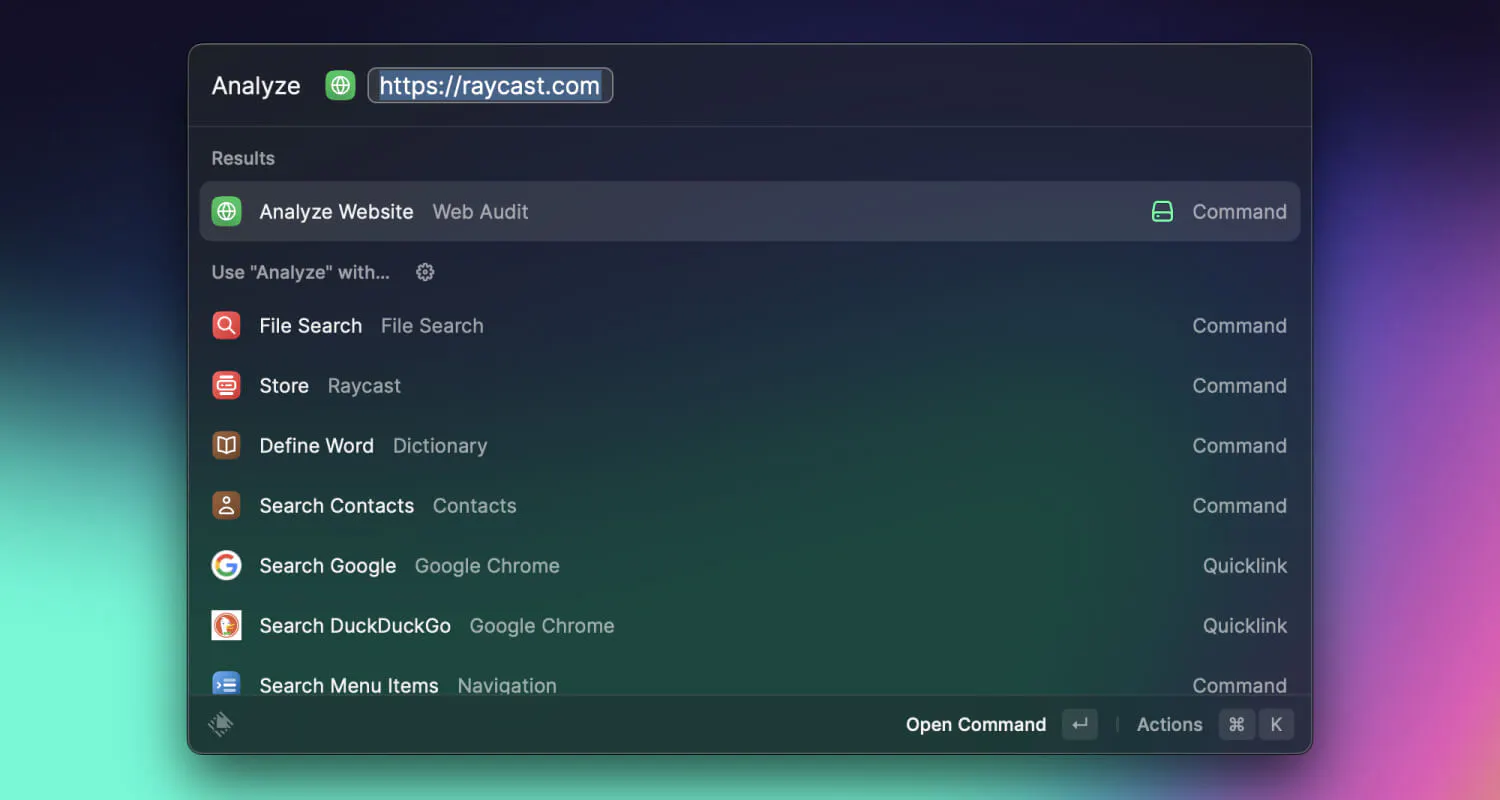The image size is (1500, 800).
Task: Click "Google Chrome" subtitle of Search DuckDuckGo
Action: 542,625
